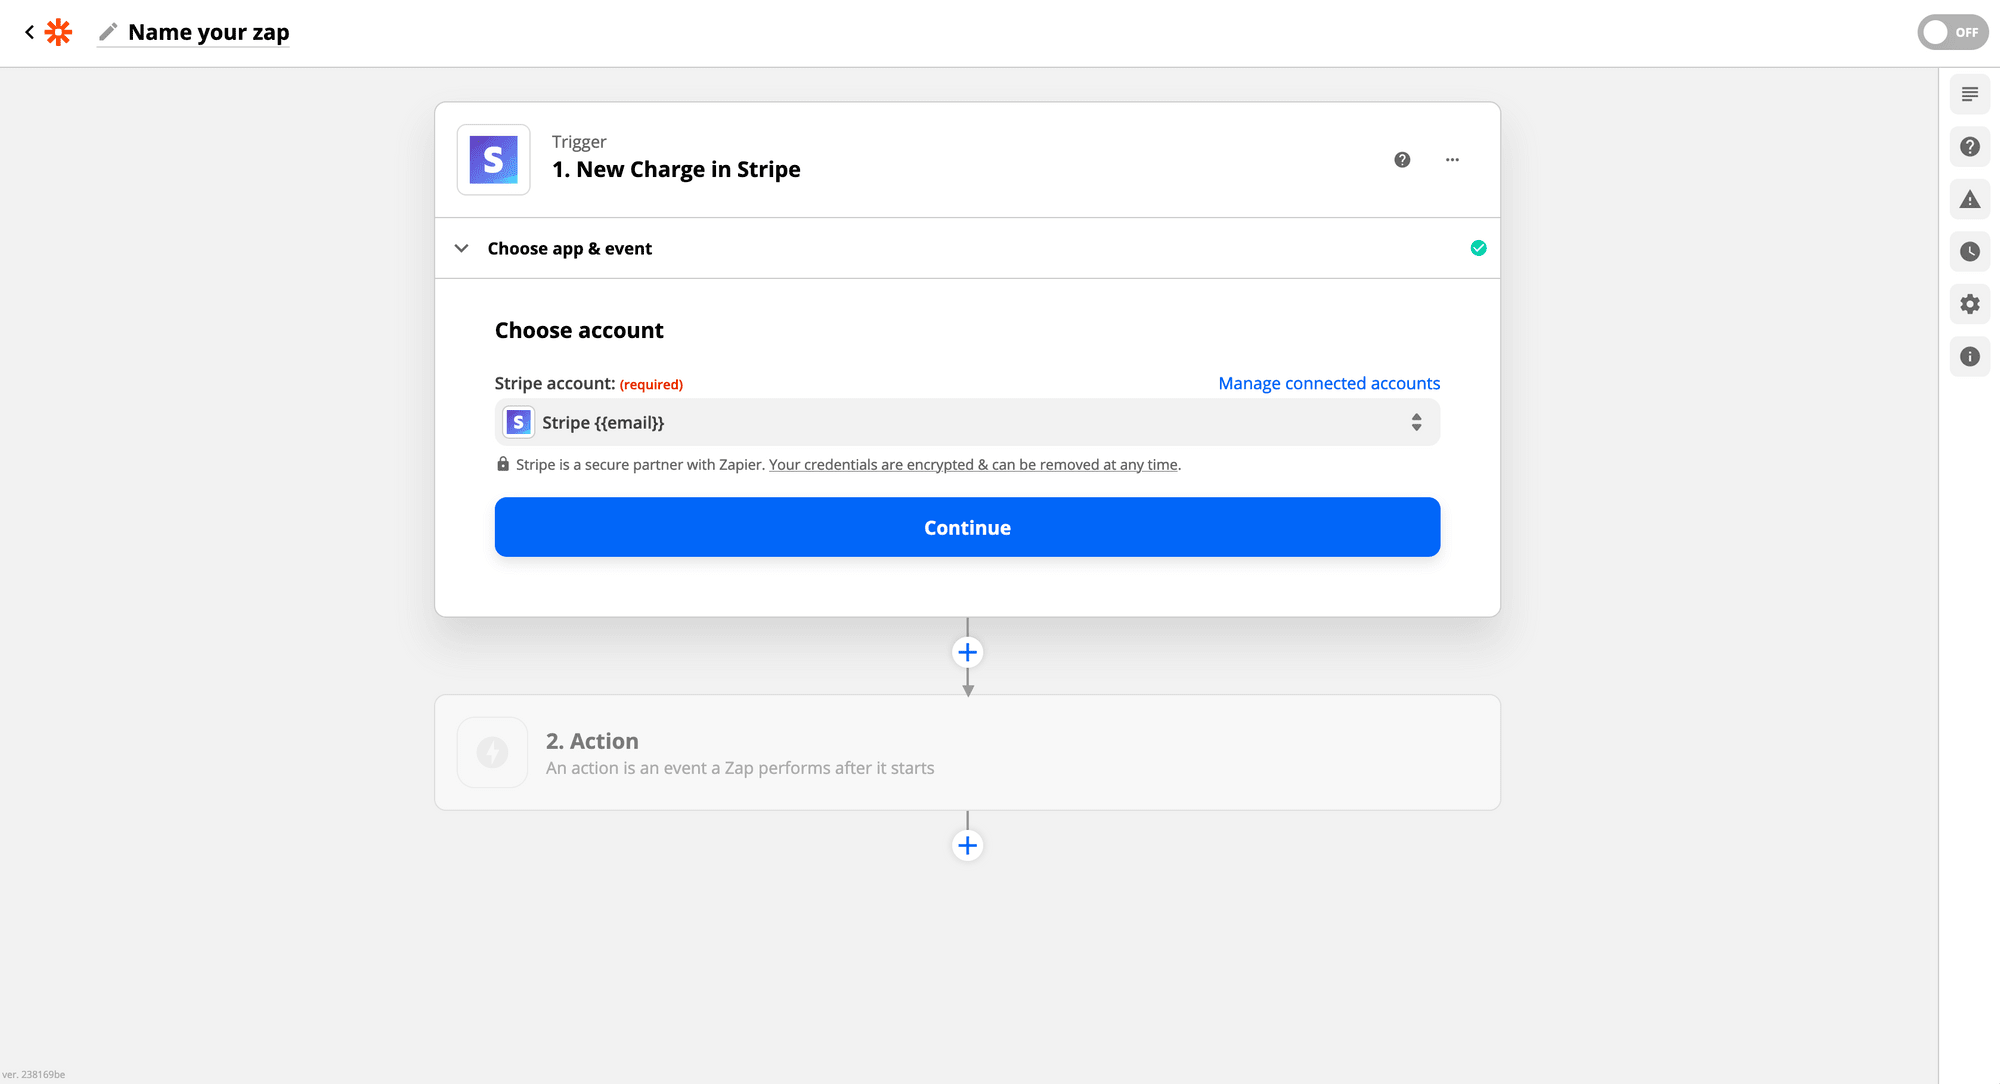Open the sidebar help question icon
Screen dimensions: 2000x1084
1969,147
